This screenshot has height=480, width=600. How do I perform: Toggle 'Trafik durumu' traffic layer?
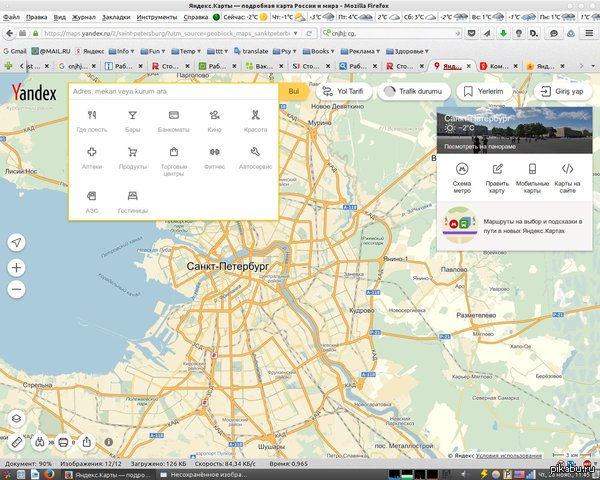tap(414, 91)
